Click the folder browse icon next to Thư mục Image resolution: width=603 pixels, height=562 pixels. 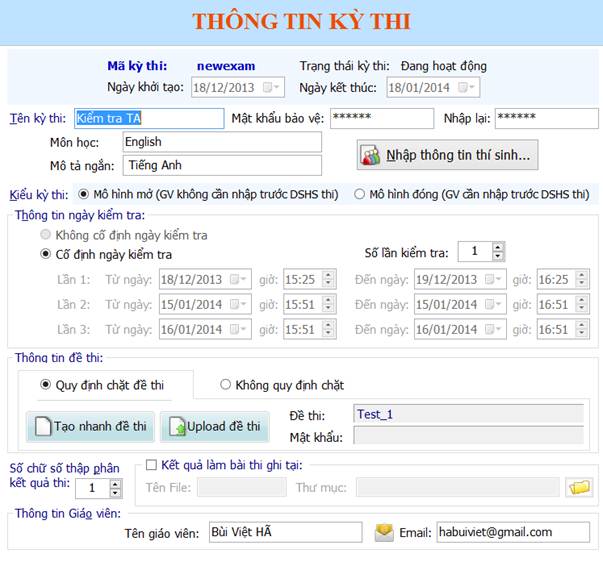pyautogui.click(x=579, y=487)
